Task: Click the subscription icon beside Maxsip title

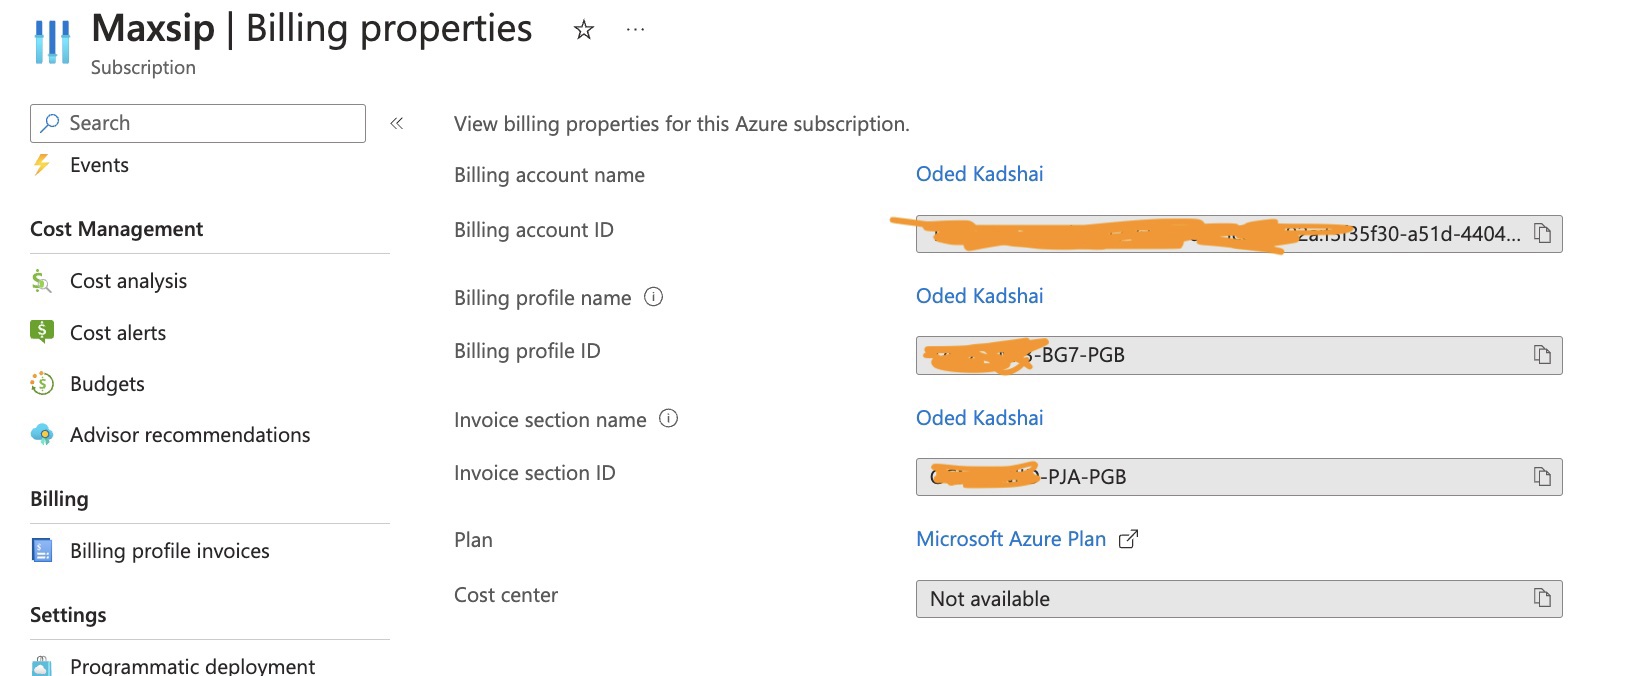Action: point(52,42)
